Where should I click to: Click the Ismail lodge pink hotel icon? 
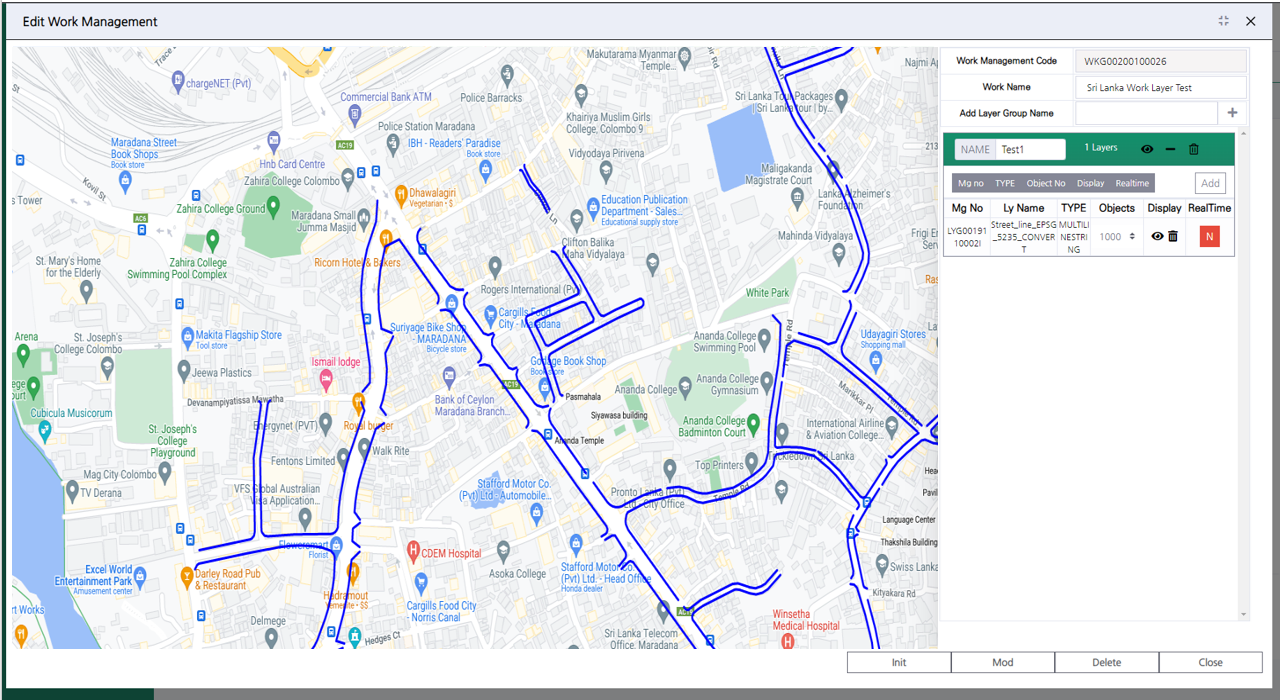[324, 380]
